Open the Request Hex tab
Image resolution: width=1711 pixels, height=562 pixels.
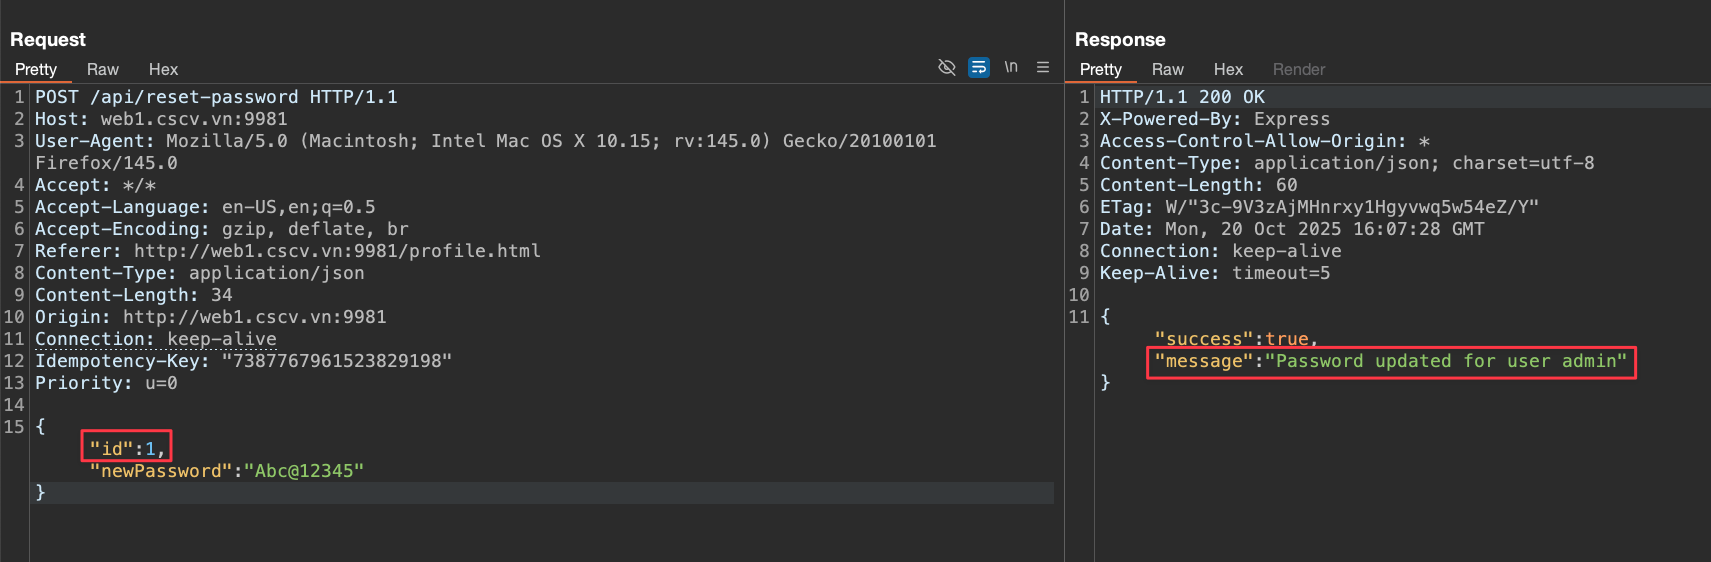[x=163, y=69]
